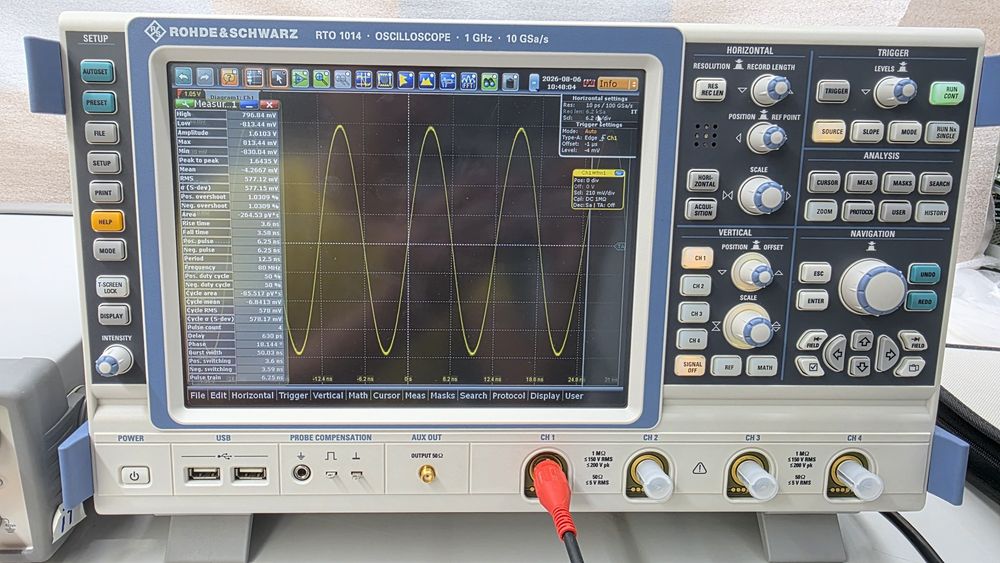Minimize the Ch1 signal label box
Viewport: 1000px width, 563px height.
619,173
